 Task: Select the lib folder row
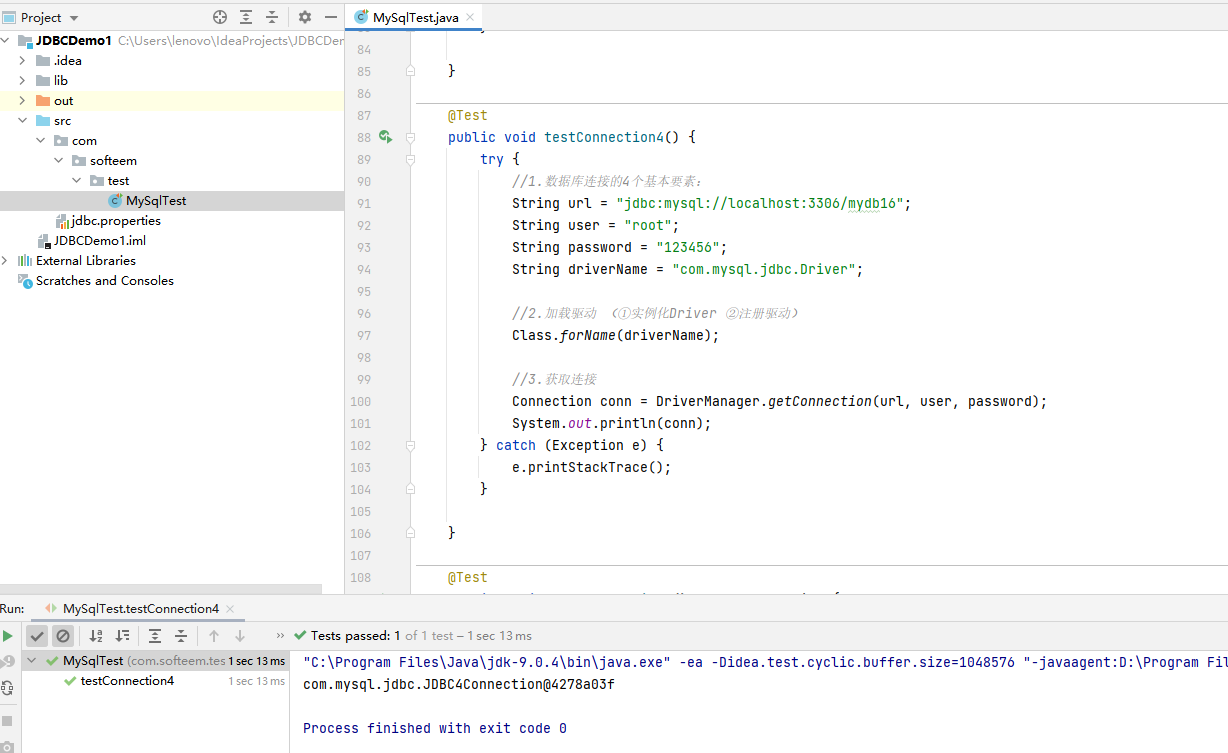[x=172, y=81]
